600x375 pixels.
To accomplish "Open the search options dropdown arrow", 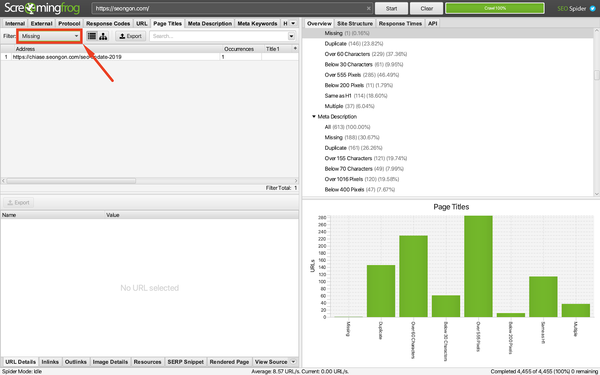I will tap(292, 36).
